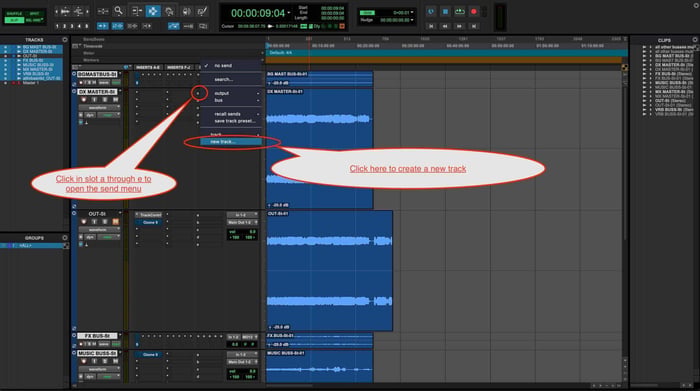The height and width of the screenshot is (391, 700).
Task: Click the MIDI zoom icon
Action: 78,11
